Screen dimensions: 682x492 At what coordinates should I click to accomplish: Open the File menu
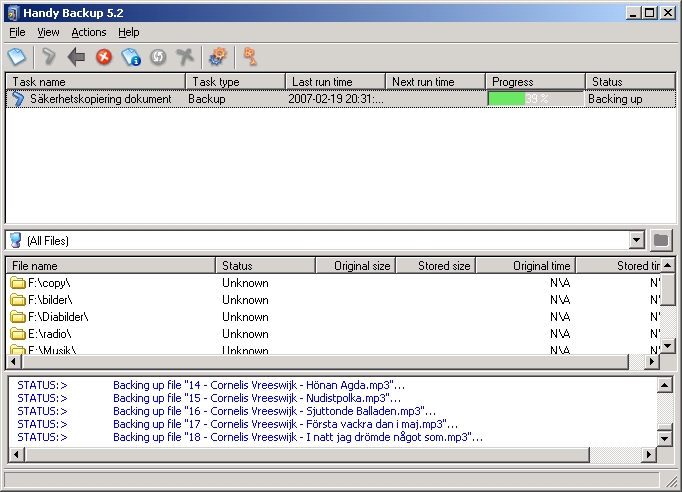pyautogui.click(x=17, y=32)
